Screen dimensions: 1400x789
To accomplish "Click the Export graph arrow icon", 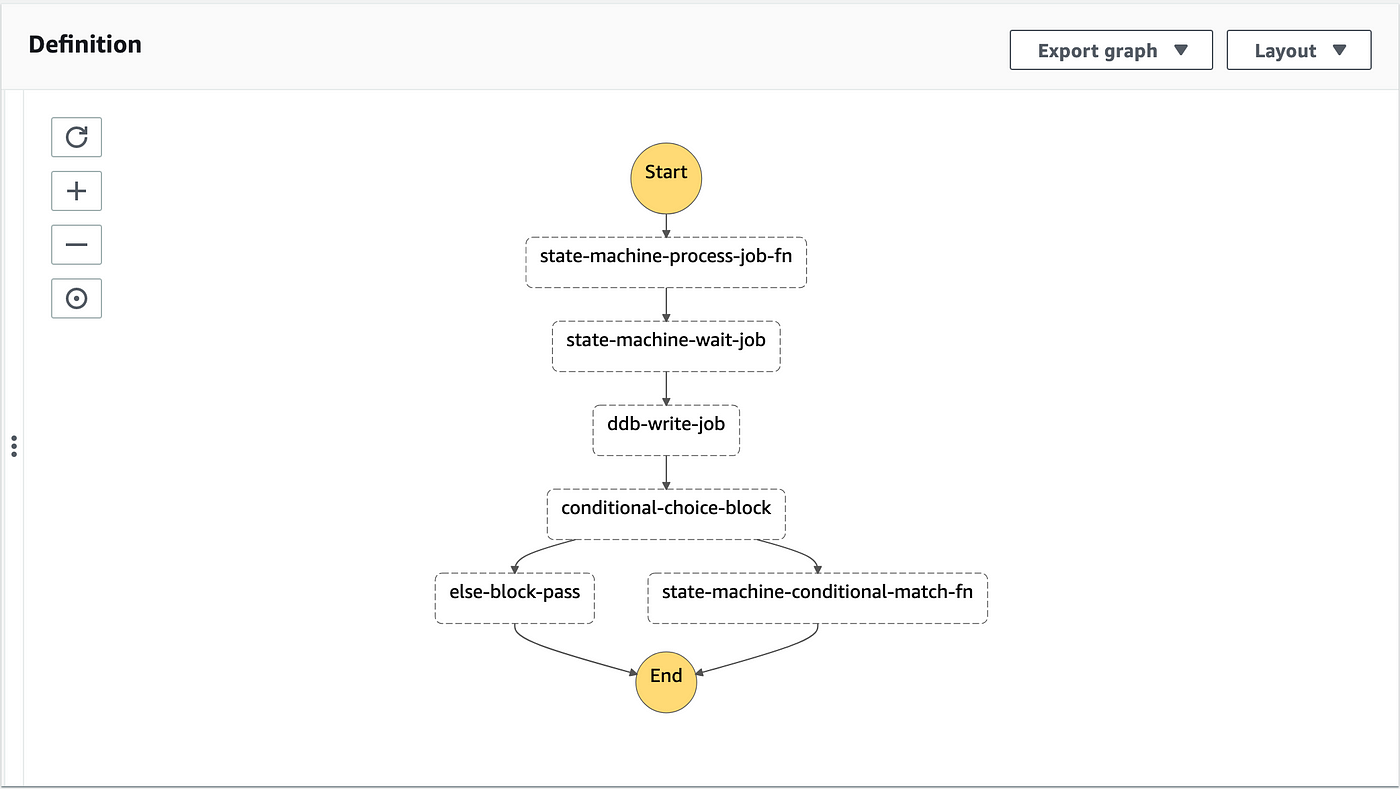I will click(x=1181, y=51).
